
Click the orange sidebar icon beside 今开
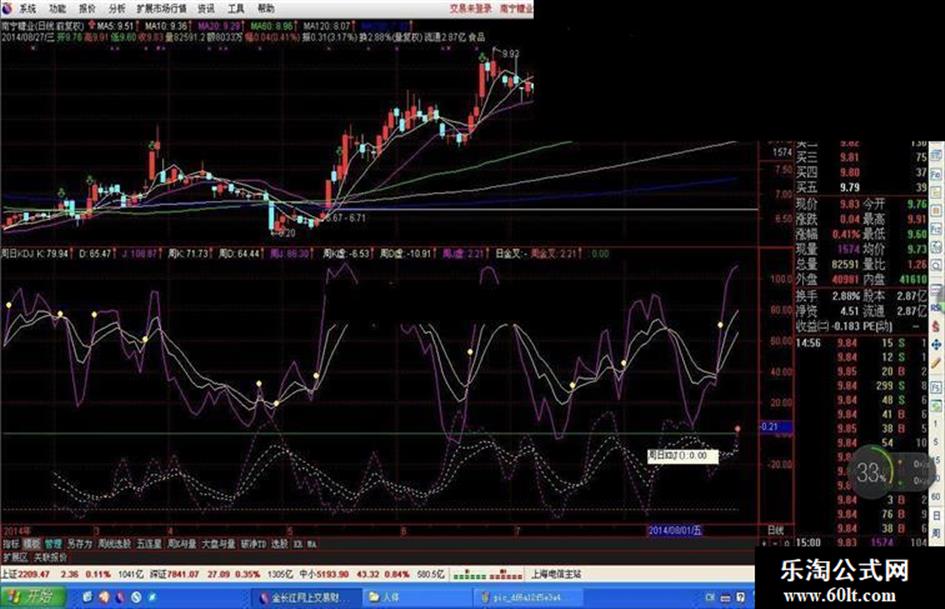point(936,210)
